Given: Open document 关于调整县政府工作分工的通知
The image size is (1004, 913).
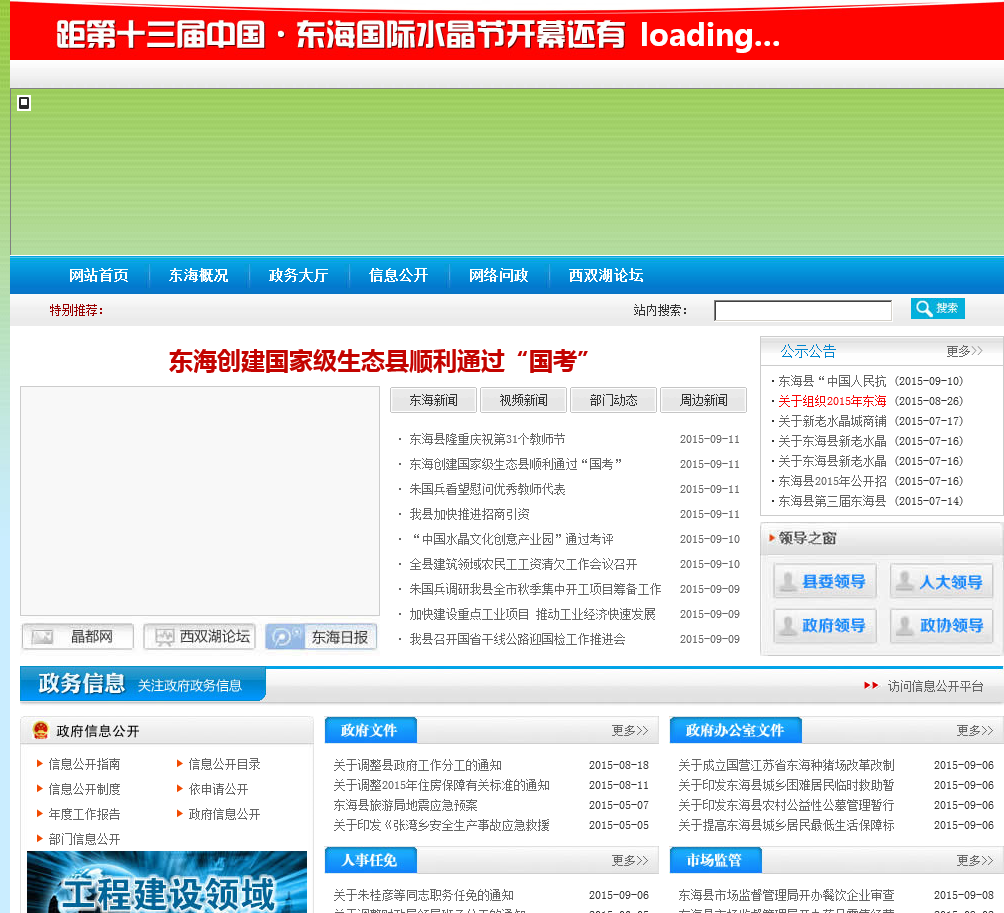Looking at the screenshot, I should (x=417, y=765).
